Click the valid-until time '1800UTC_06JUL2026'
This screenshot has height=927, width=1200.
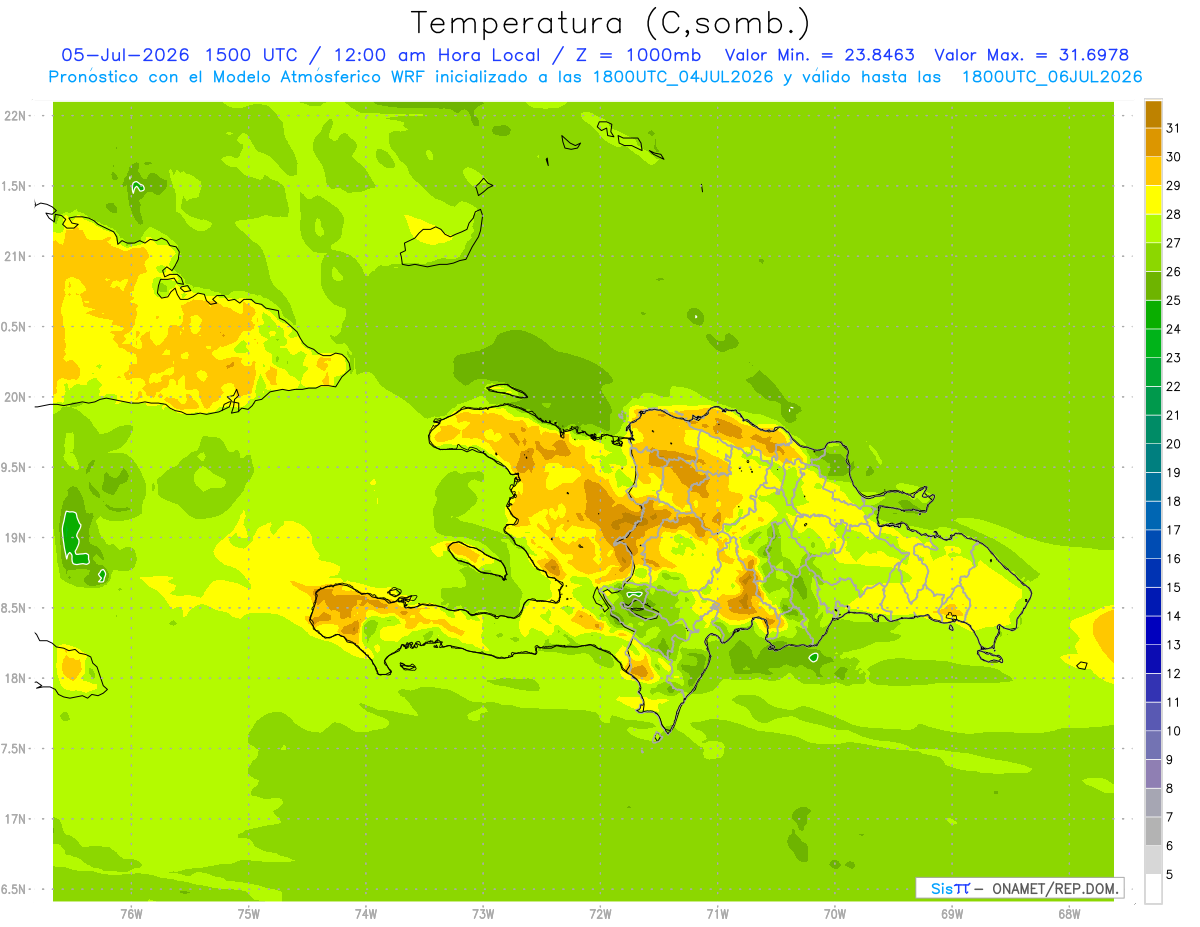pos(1052,77)
